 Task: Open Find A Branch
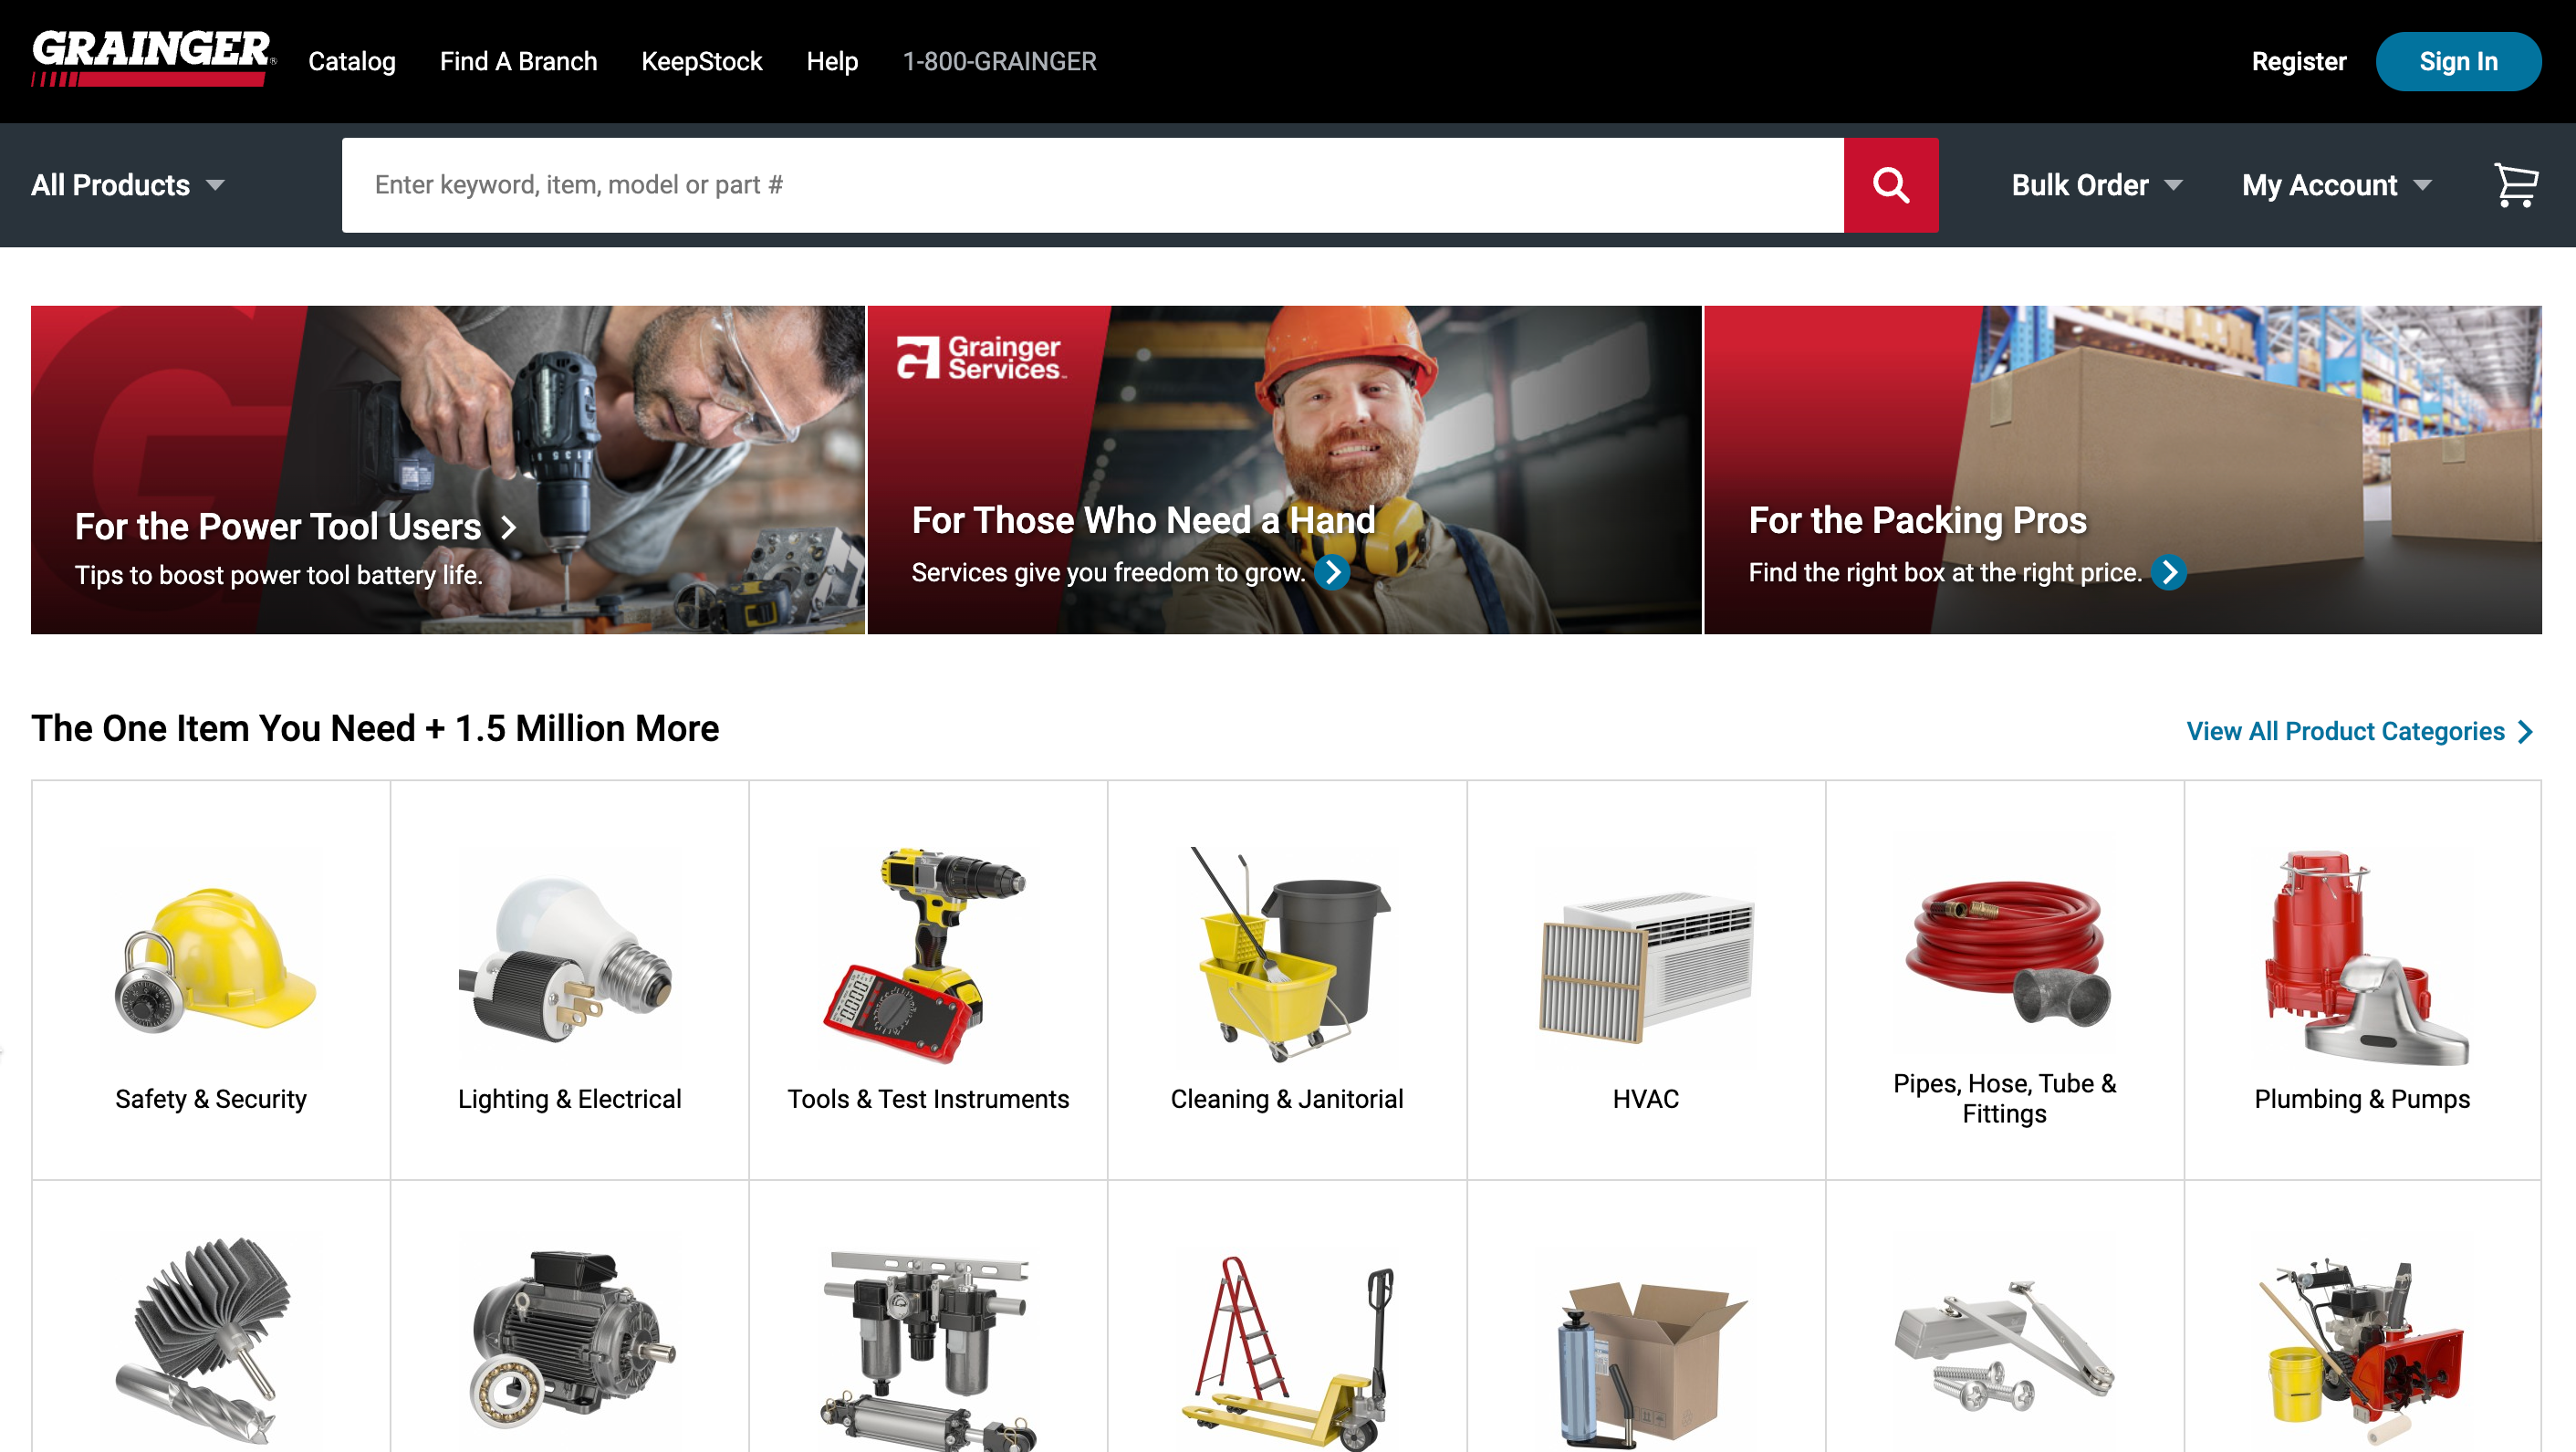[x=518, y=61]
